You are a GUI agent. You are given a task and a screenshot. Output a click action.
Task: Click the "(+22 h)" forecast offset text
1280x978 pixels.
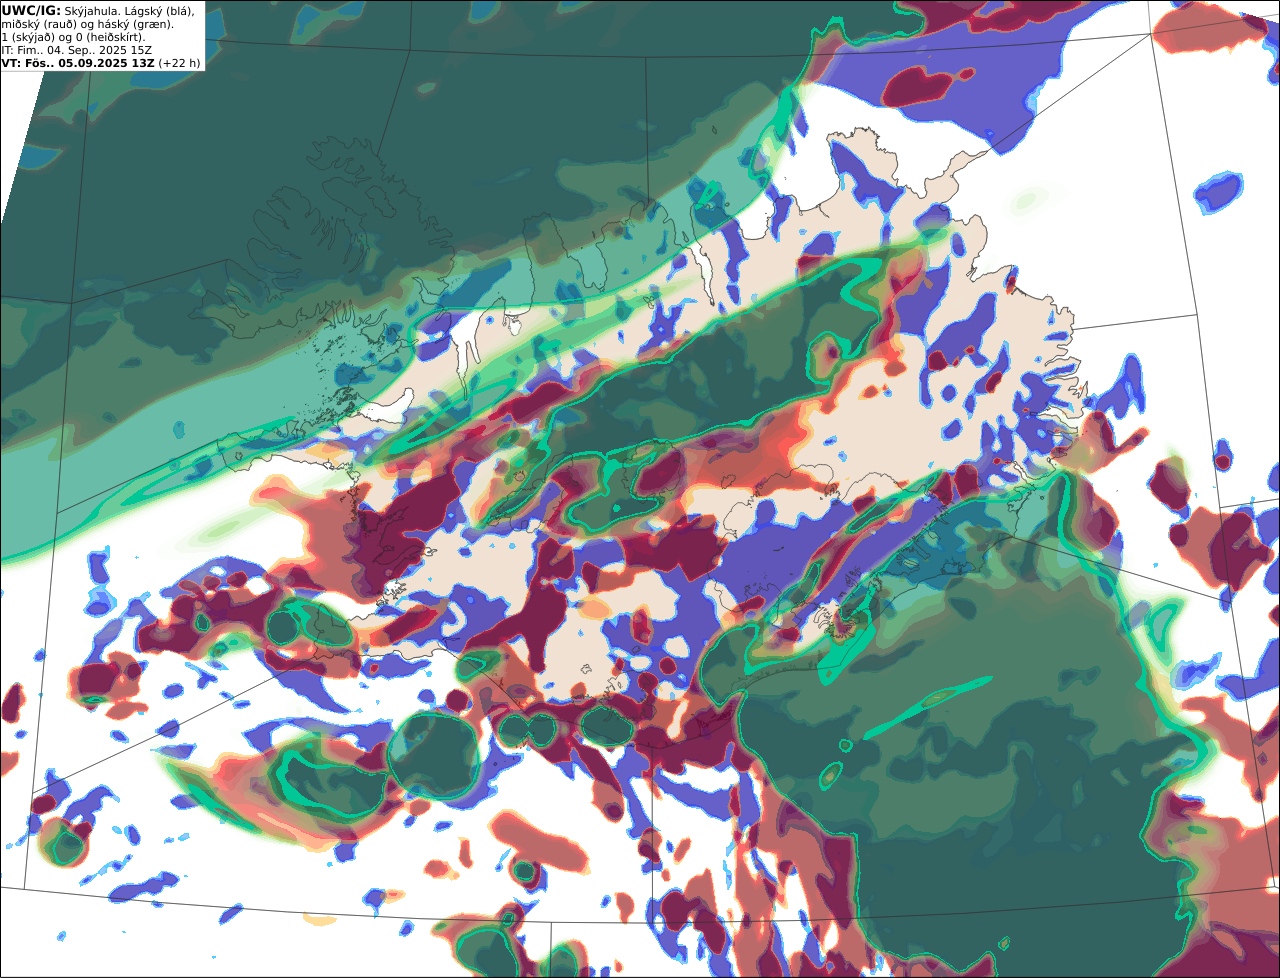point(179,63)
